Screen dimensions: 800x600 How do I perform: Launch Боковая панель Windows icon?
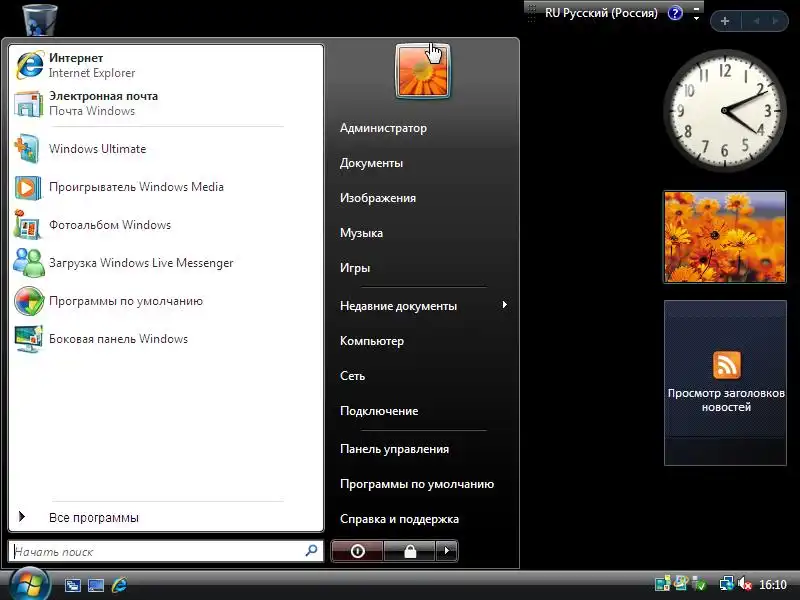pyautogui.click(x=29, y=339)
